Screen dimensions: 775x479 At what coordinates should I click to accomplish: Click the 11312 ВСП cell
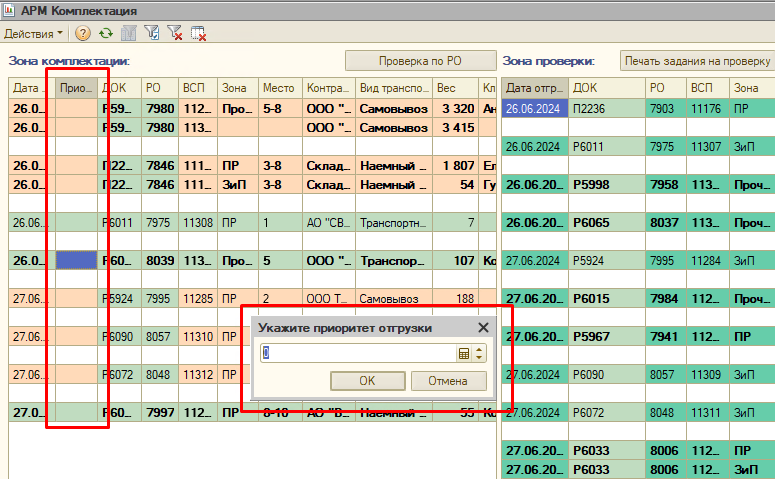coord(198,375)
